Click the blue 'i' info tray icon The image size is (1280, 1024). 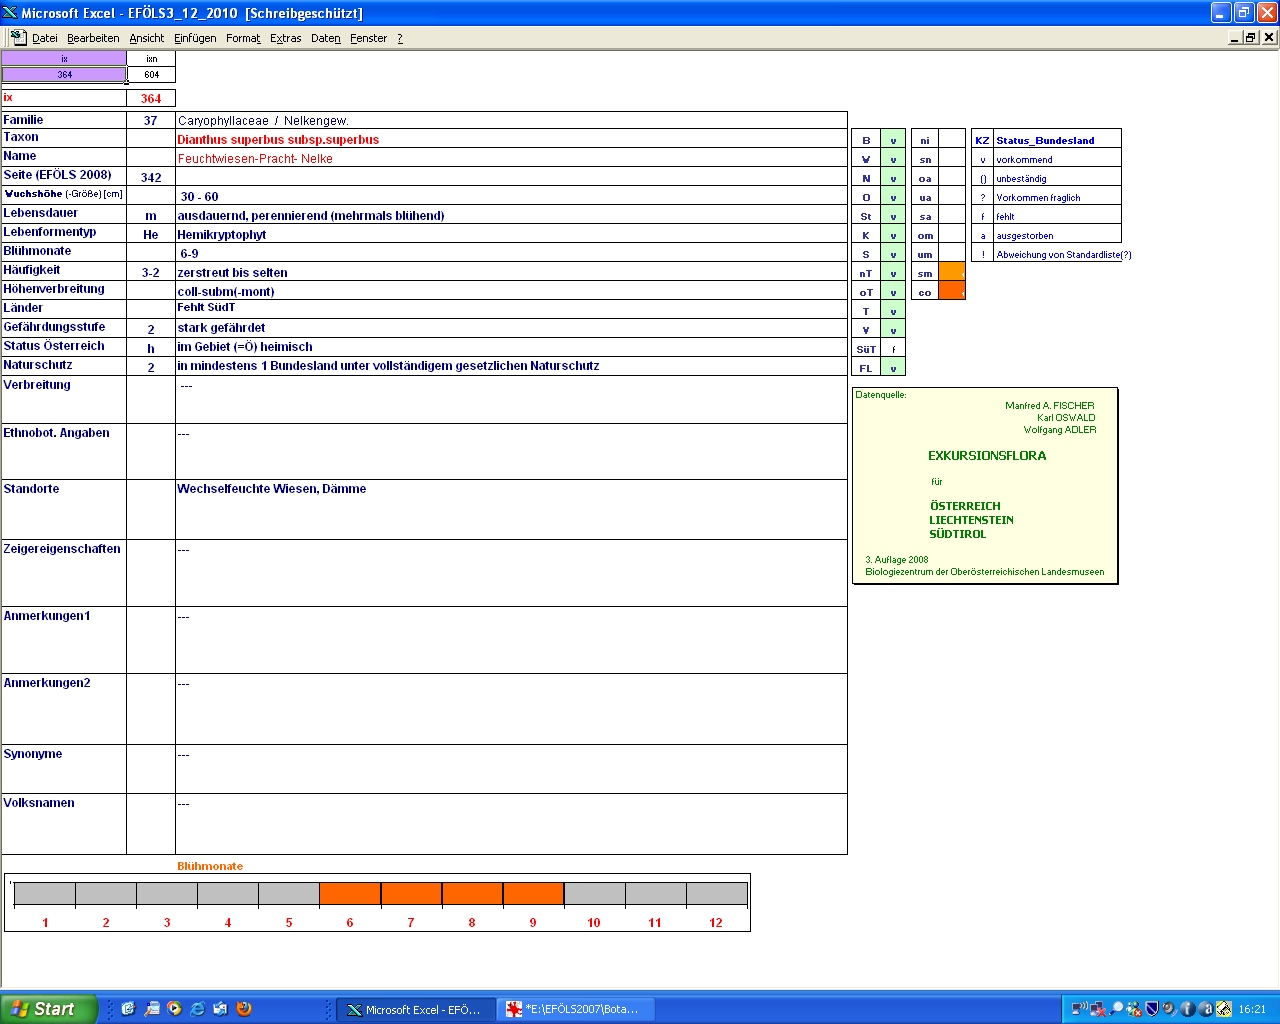[x=1187, y=1009]
